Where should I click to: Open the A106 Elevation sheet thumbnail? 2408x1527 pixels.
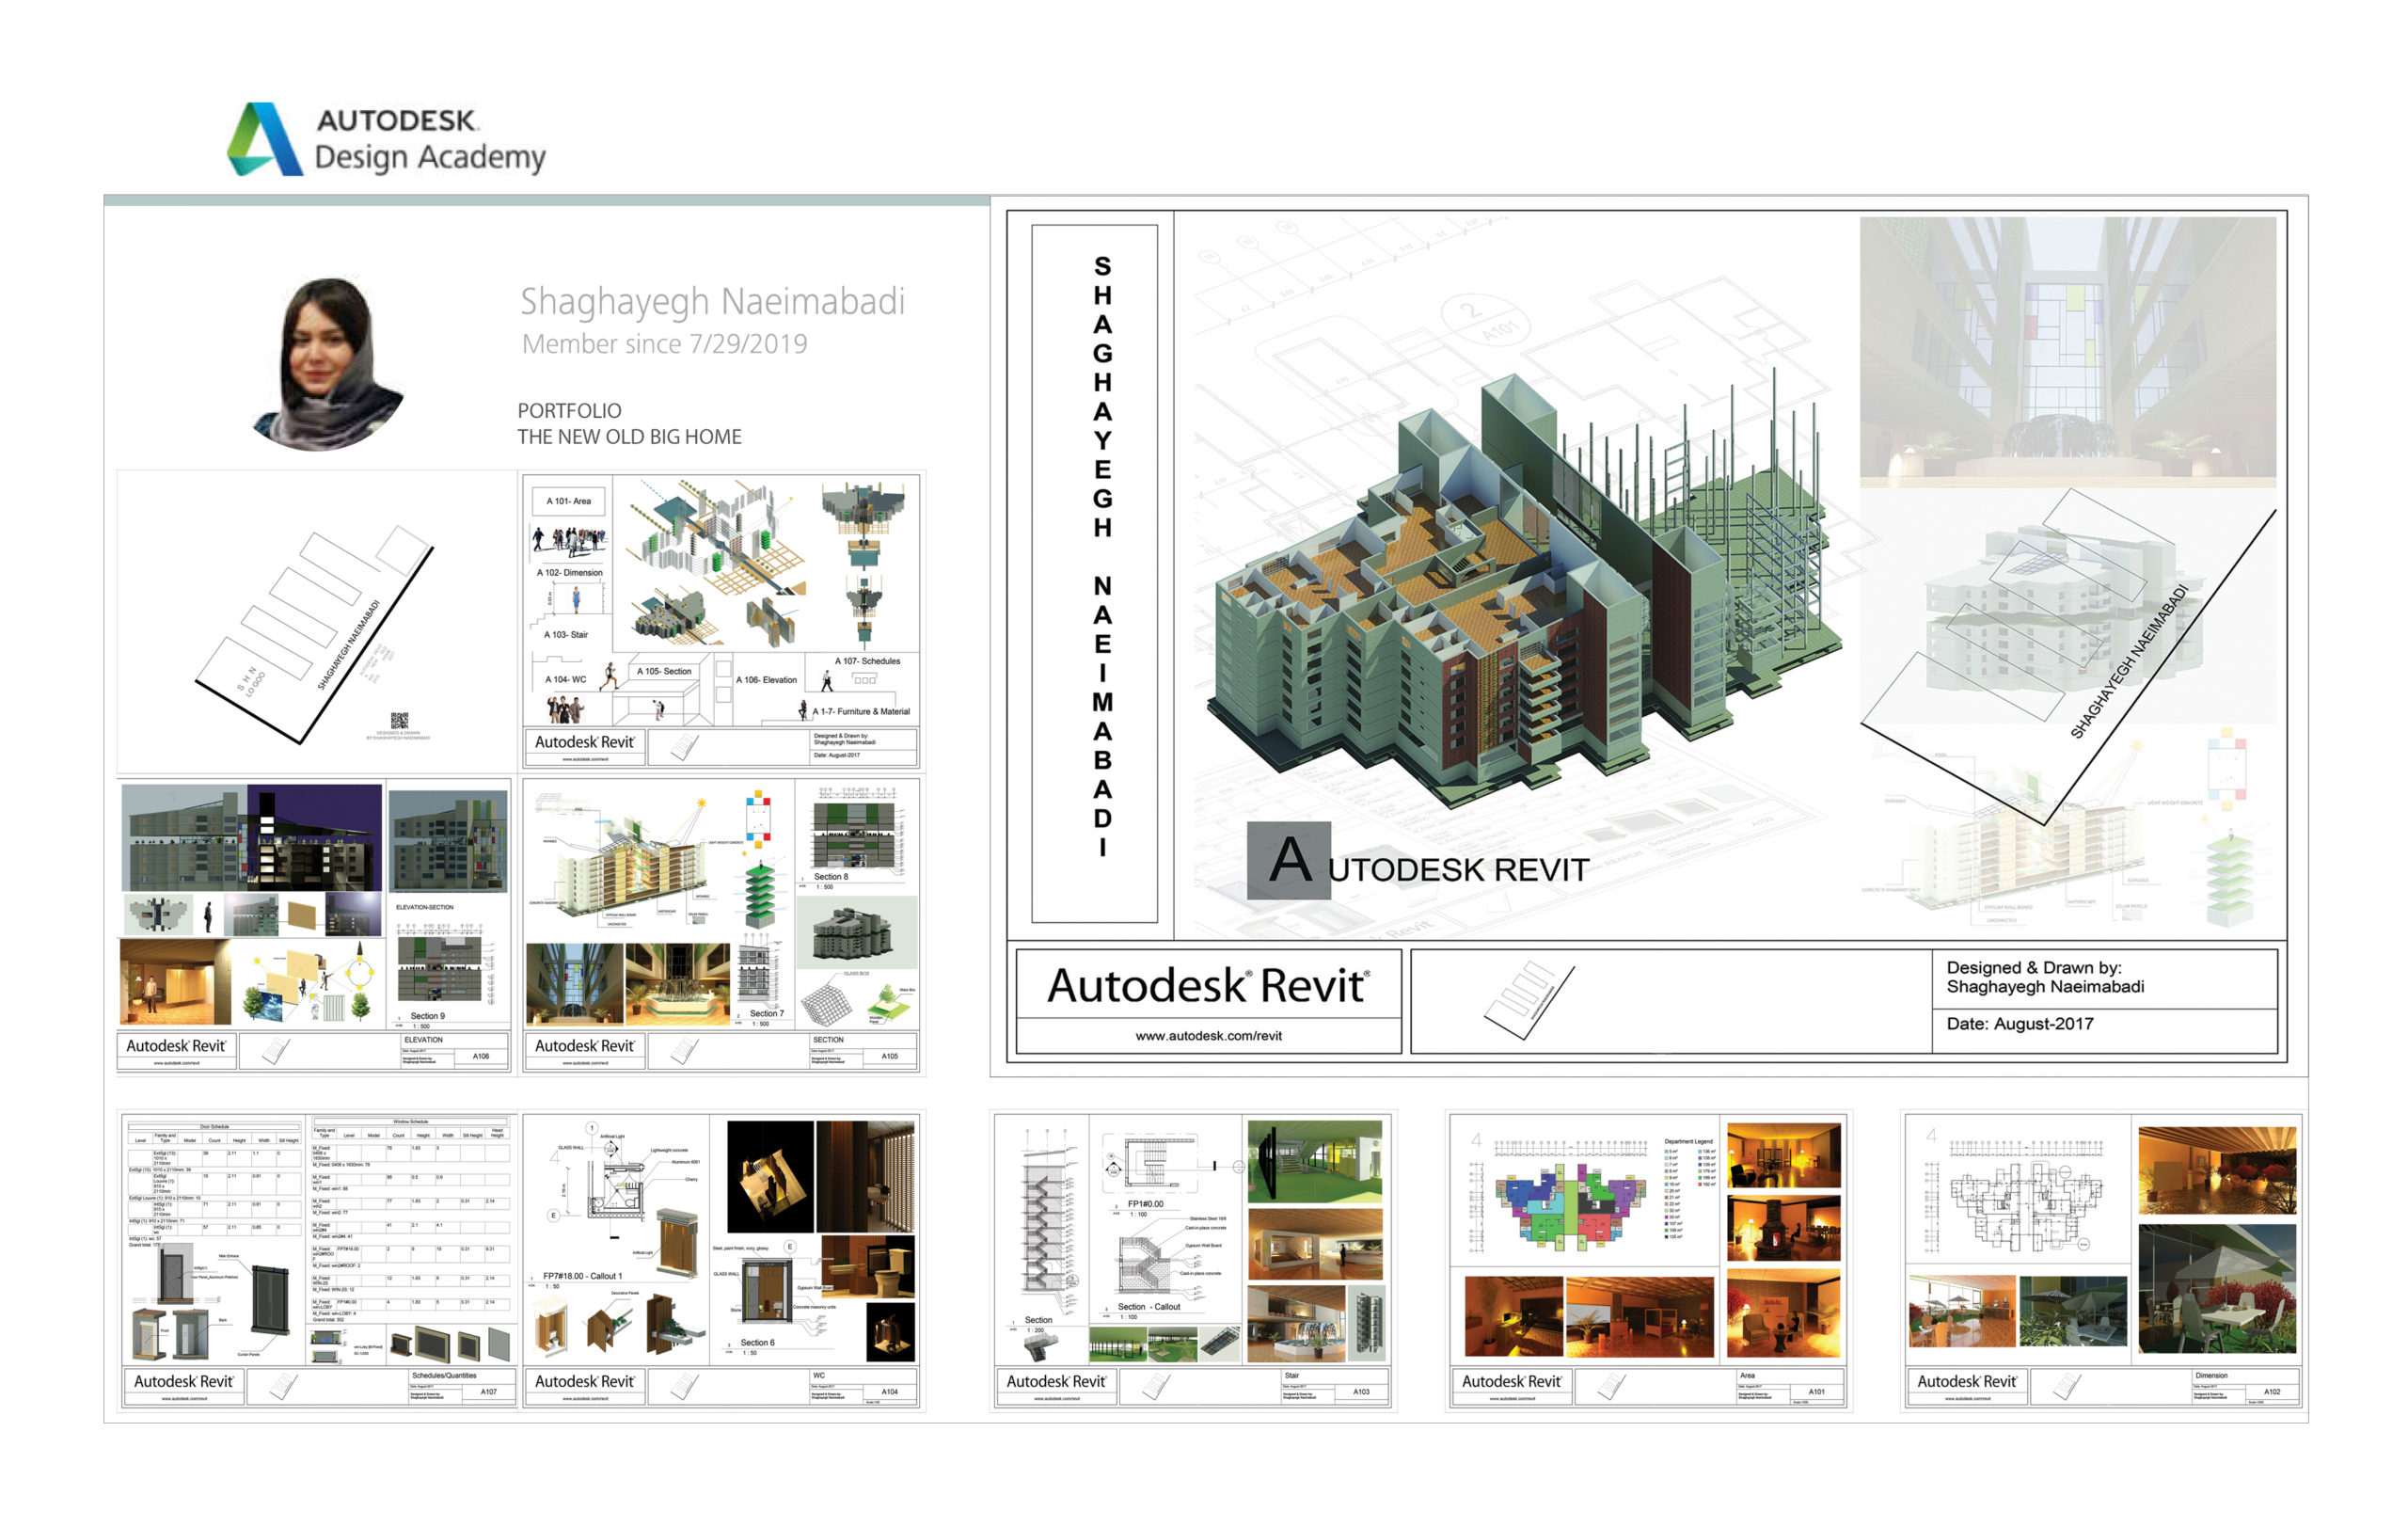pyautogui.click(x=314, y=927)
